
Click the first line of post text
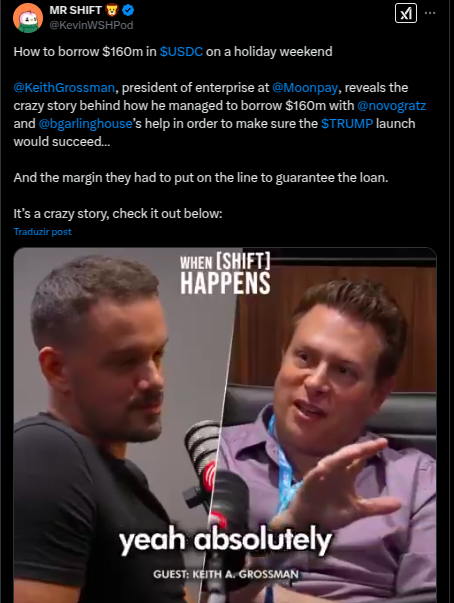[173, 52]
